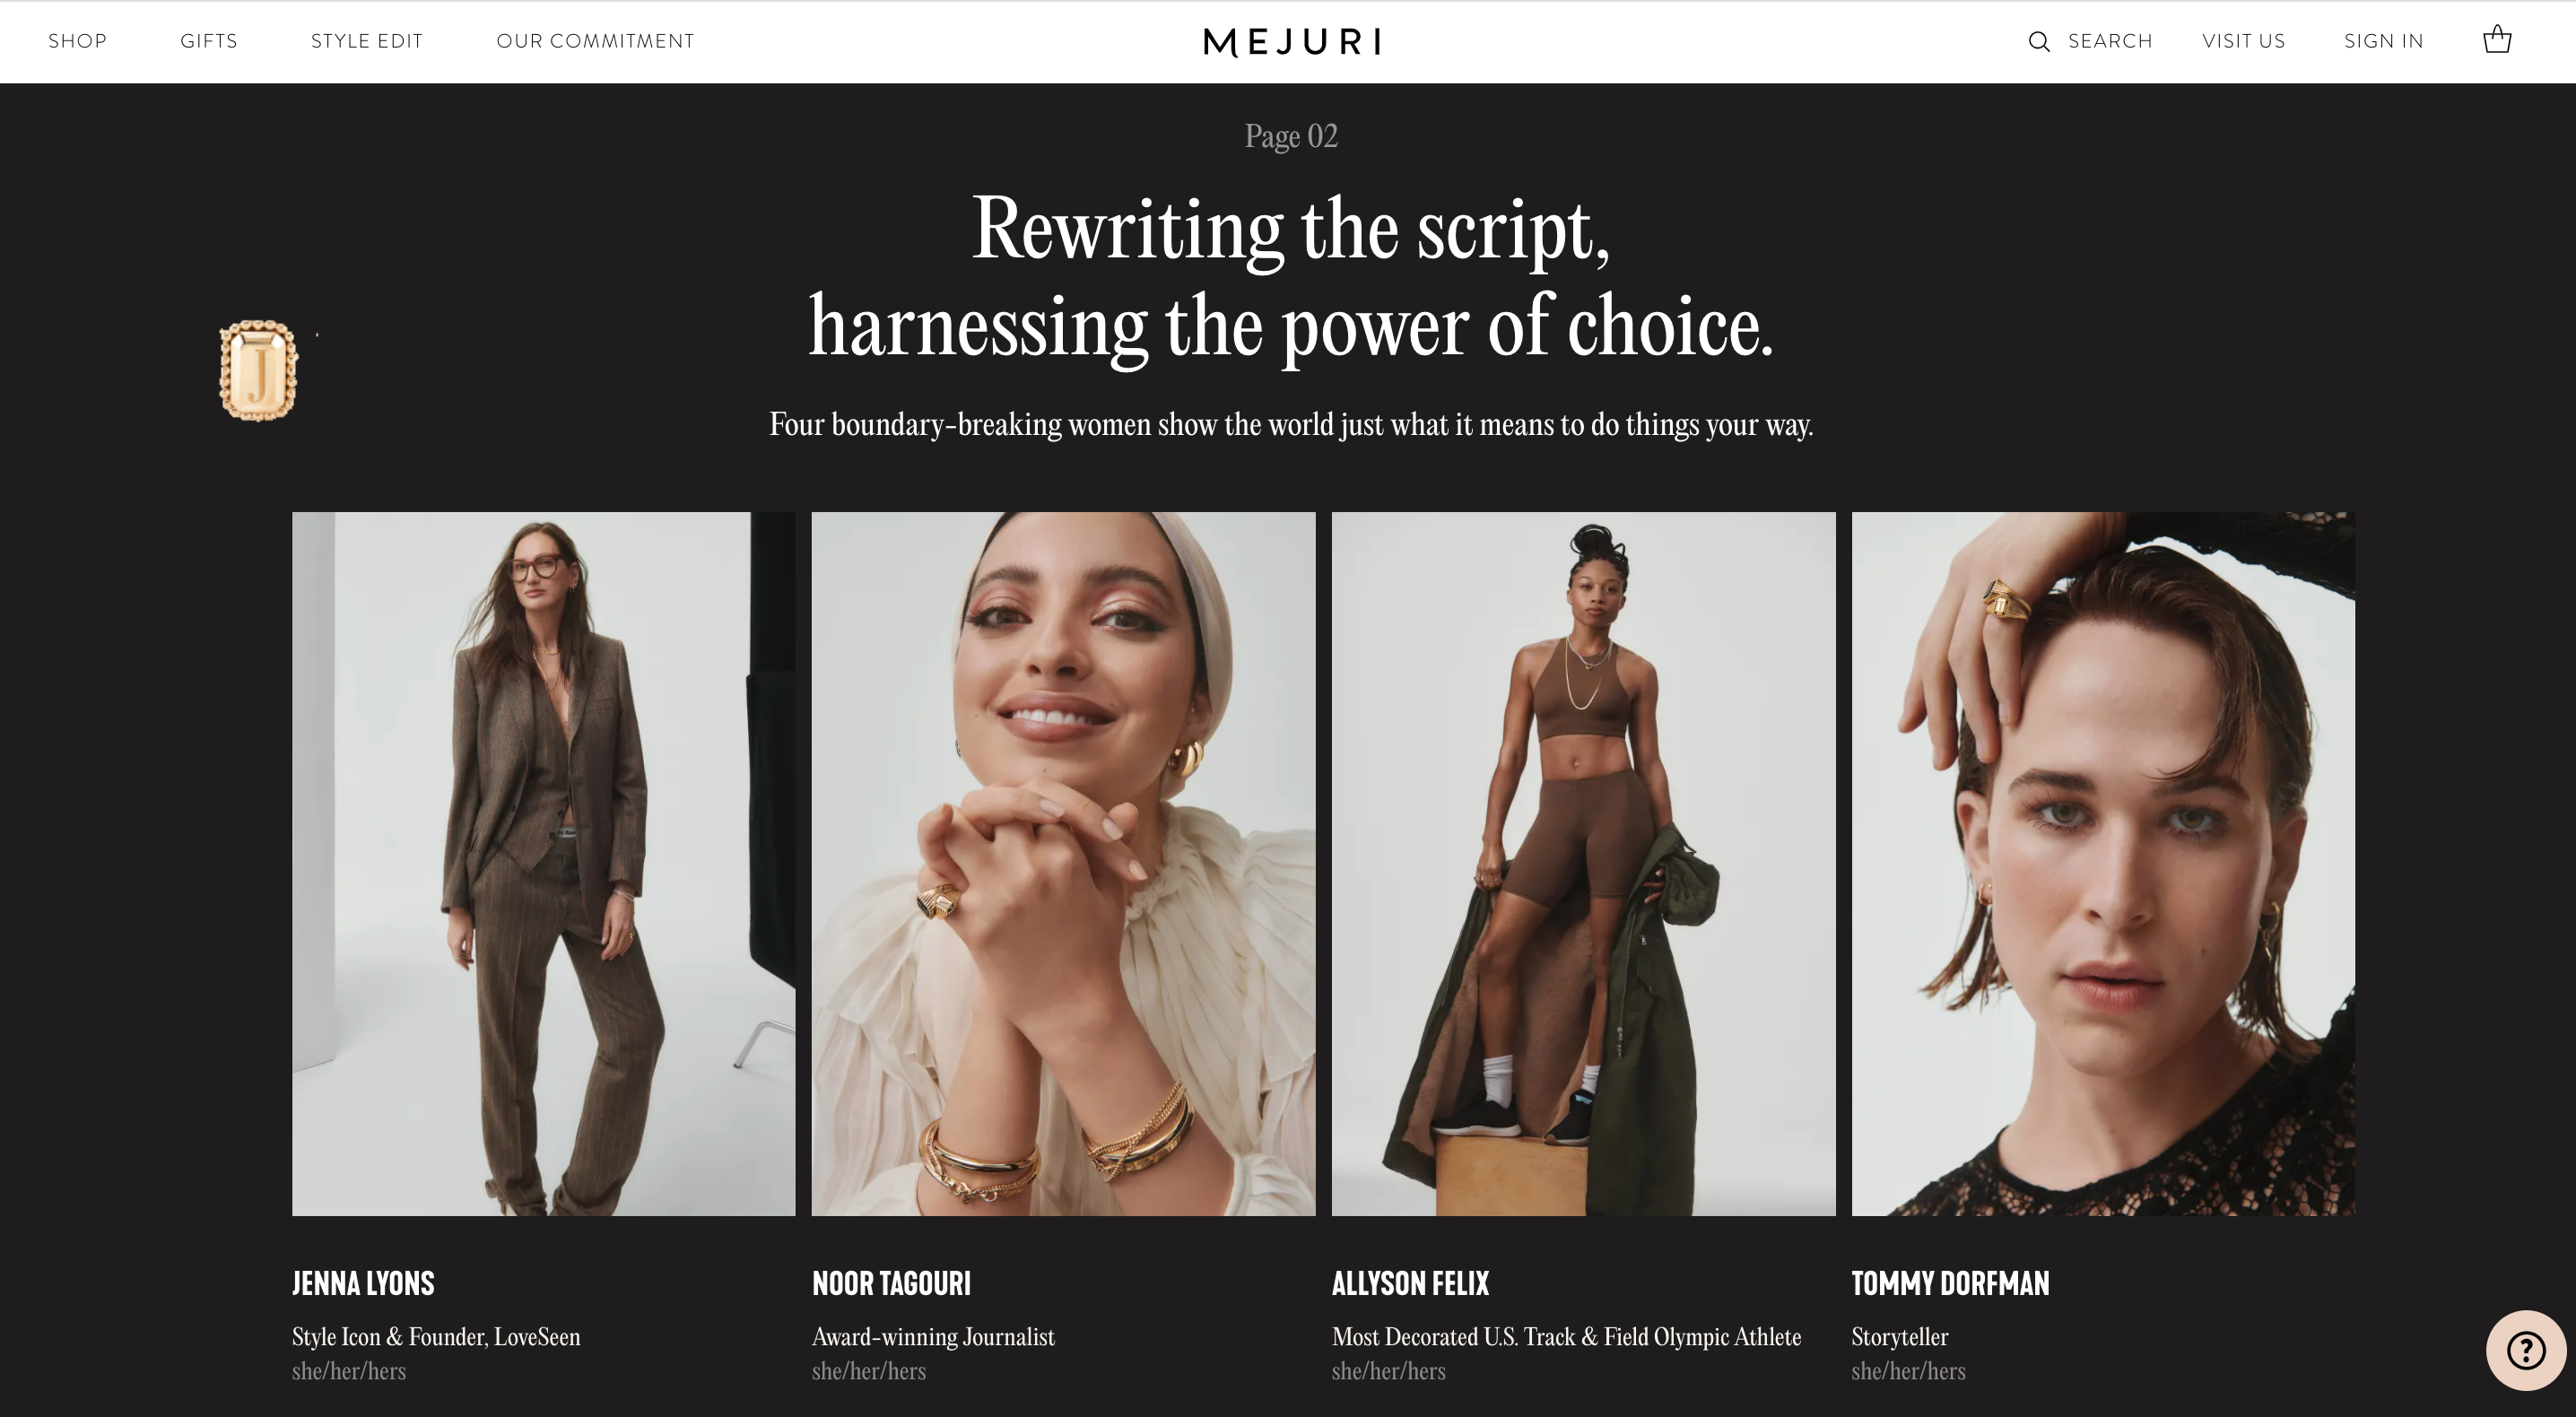
Task: Open the help question mark button
Action: coord(2526,1350)
